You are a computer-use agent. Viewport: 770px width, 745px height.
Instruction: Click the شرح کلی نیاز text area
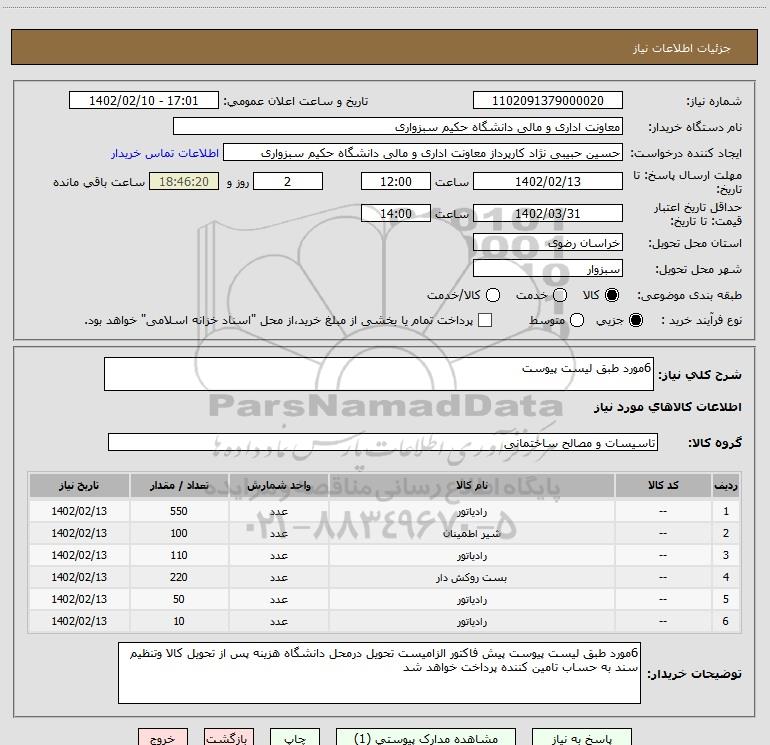[x=379, y=374]
